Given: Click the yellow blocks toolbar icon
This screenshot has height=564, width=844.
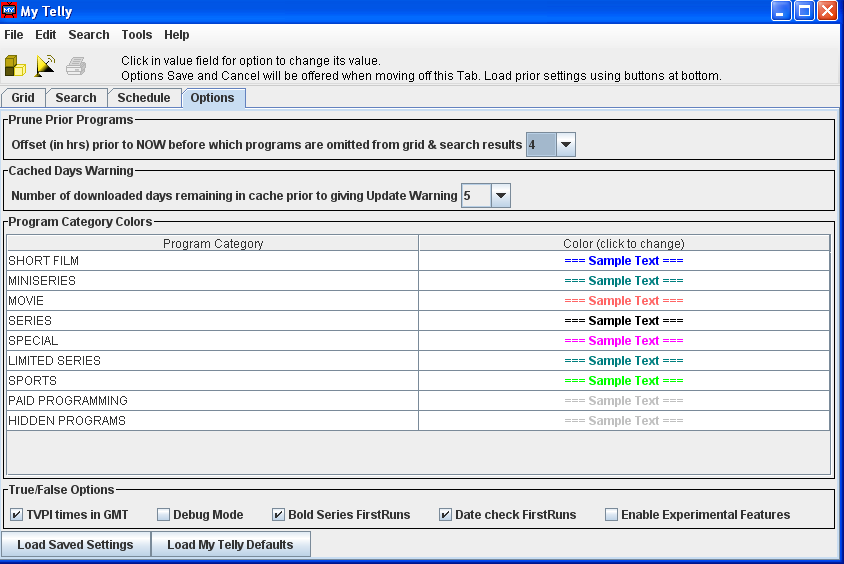Looking at the screenshot, I should point(15,66).
